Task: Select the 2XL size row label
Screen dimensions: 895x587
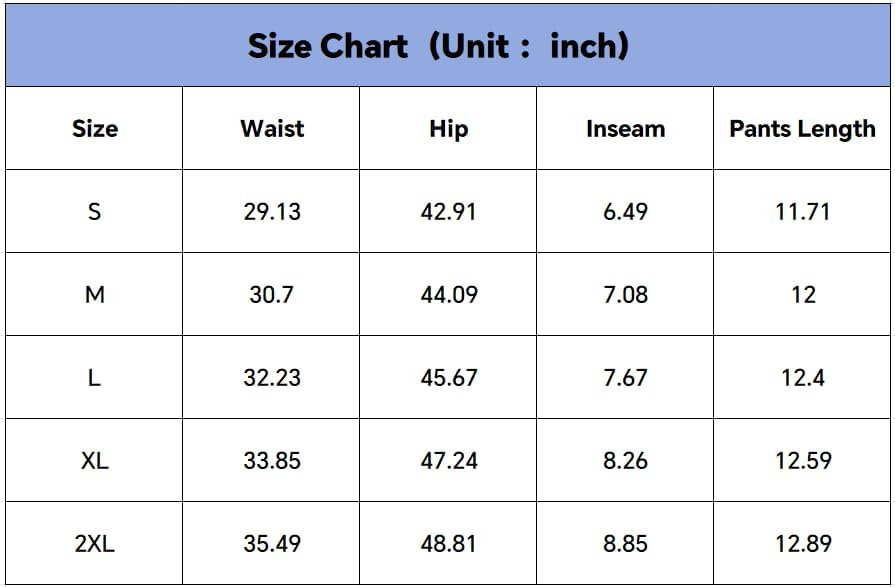Action: coord(95,543)
